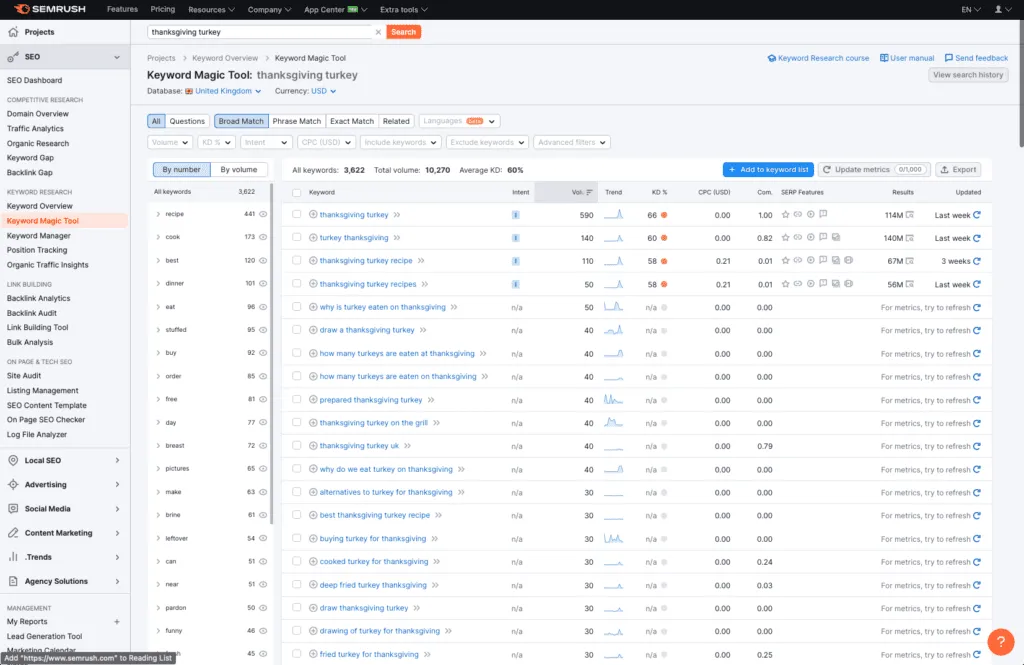Click Add to keyword list button

tap(767, 169)
